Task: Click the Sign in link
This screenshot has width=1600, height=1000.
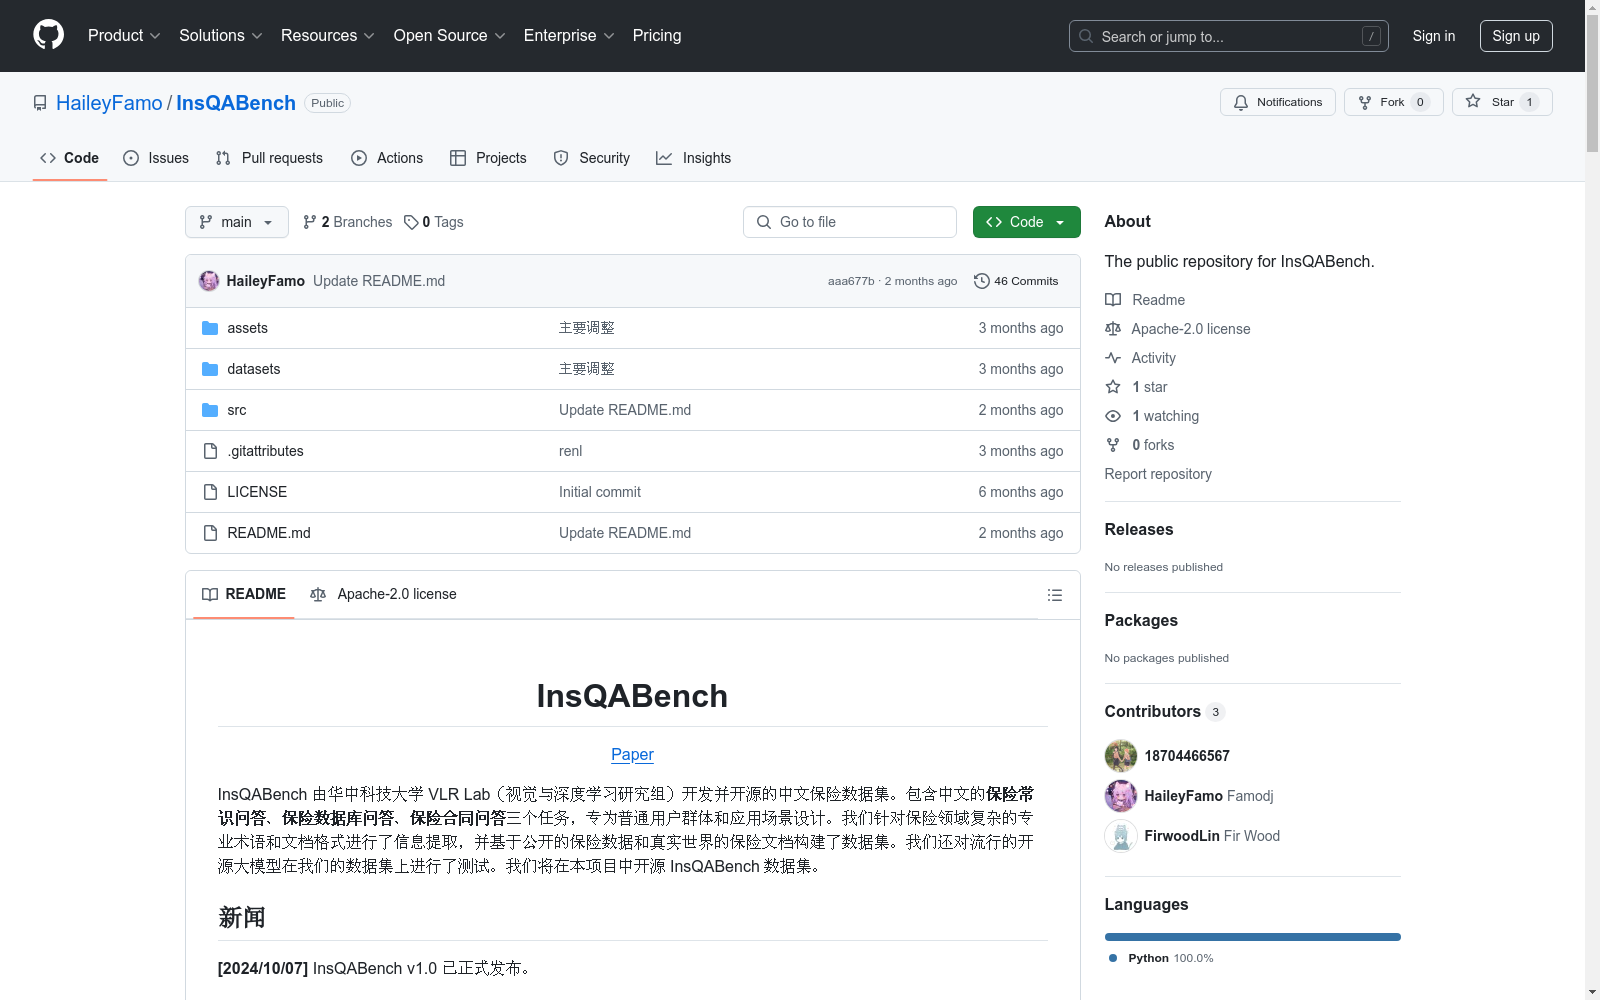Action: [1434, 36]
